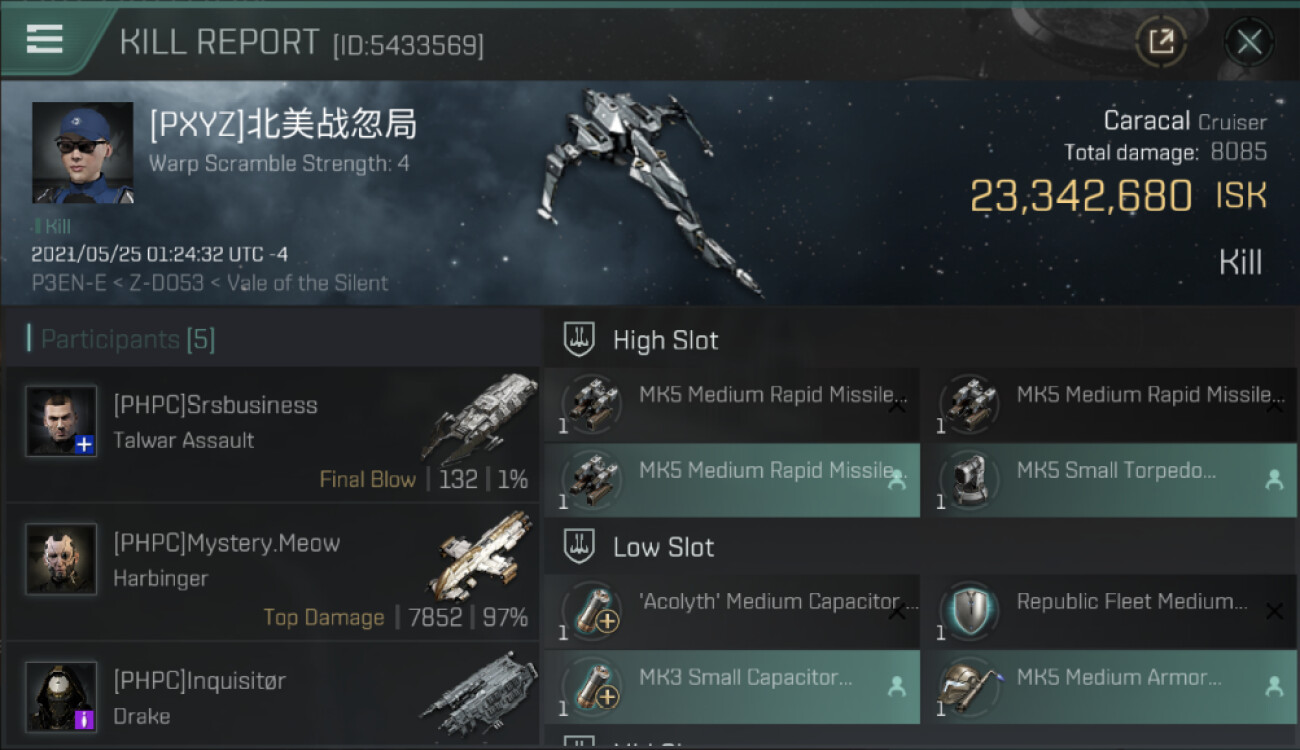Viewport: 1300px width, 750px height.
Task: Click the Participants [5] header
Action: (x=128, y=339)
